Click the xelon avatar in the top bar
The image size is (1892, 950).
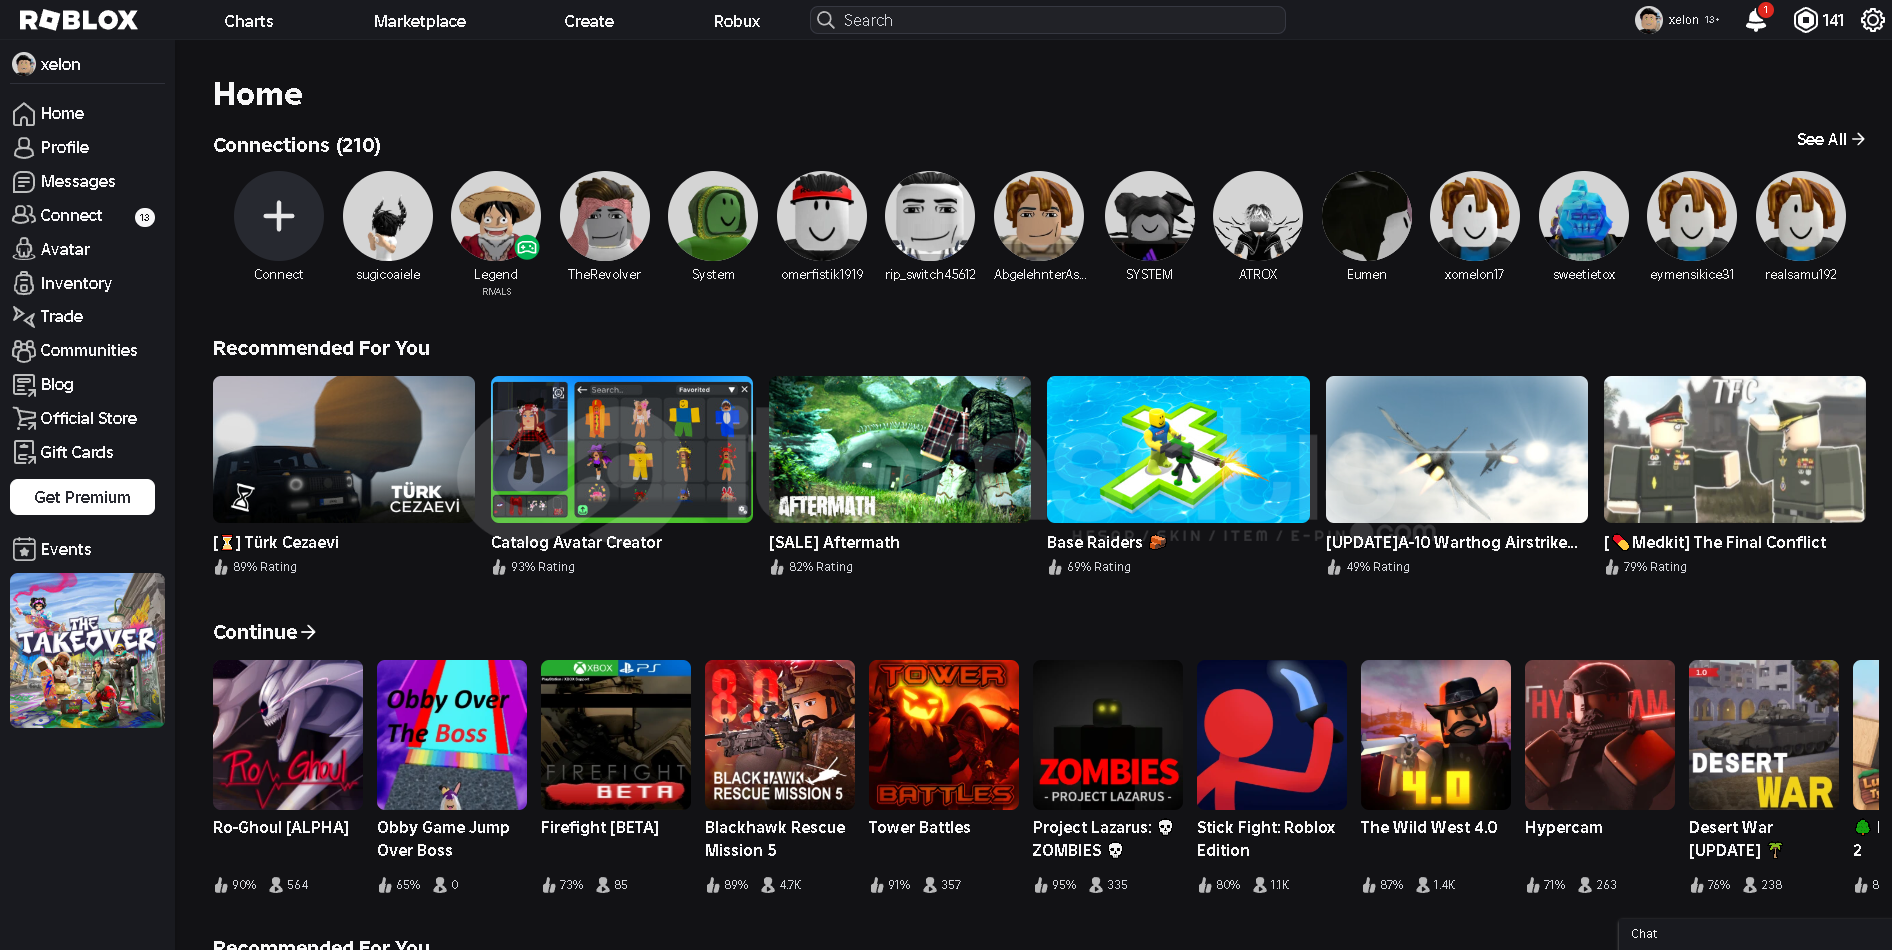[x=1648, y=20]
